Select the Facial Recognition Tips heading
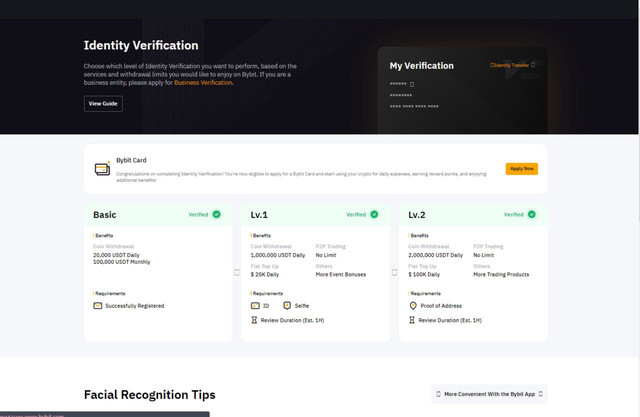Screen dimensions: 640x417 point(149,395)
